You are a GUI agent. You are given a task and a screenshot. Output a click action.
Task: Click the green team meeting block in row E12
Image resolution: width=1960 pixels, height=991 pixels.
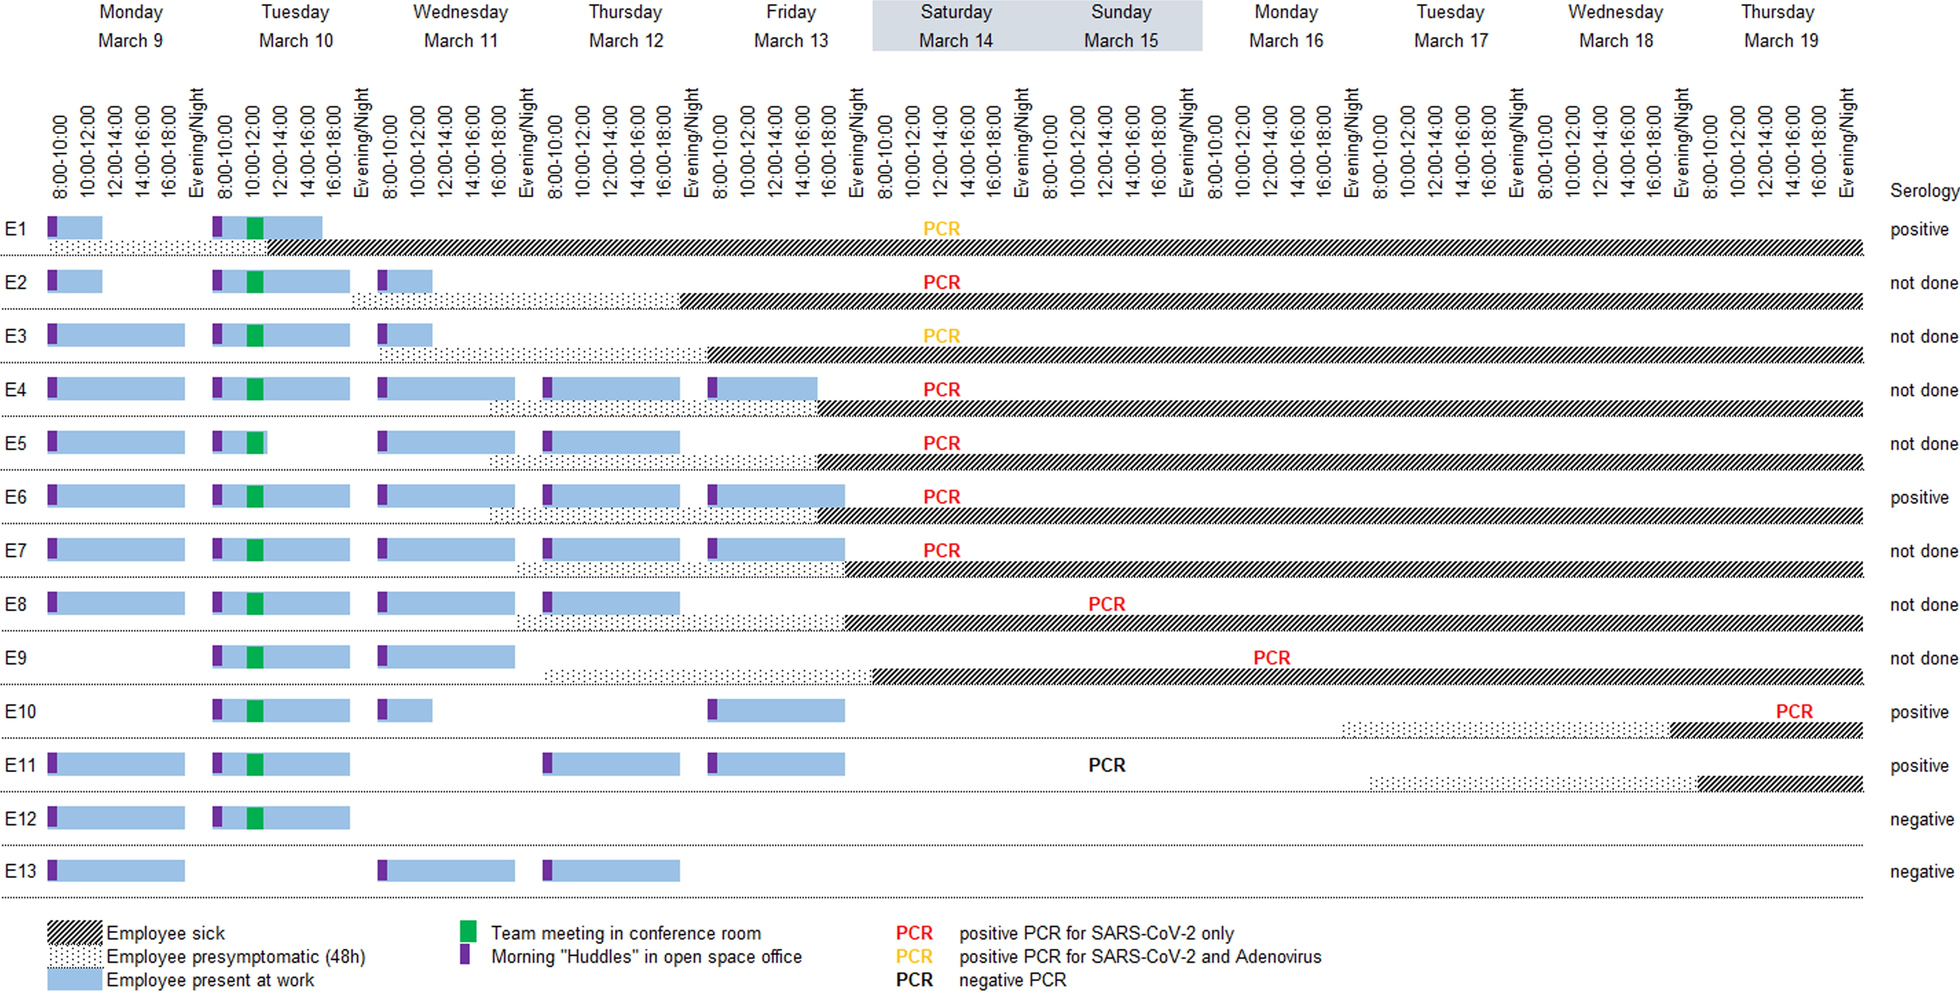[x=255, y=817]
